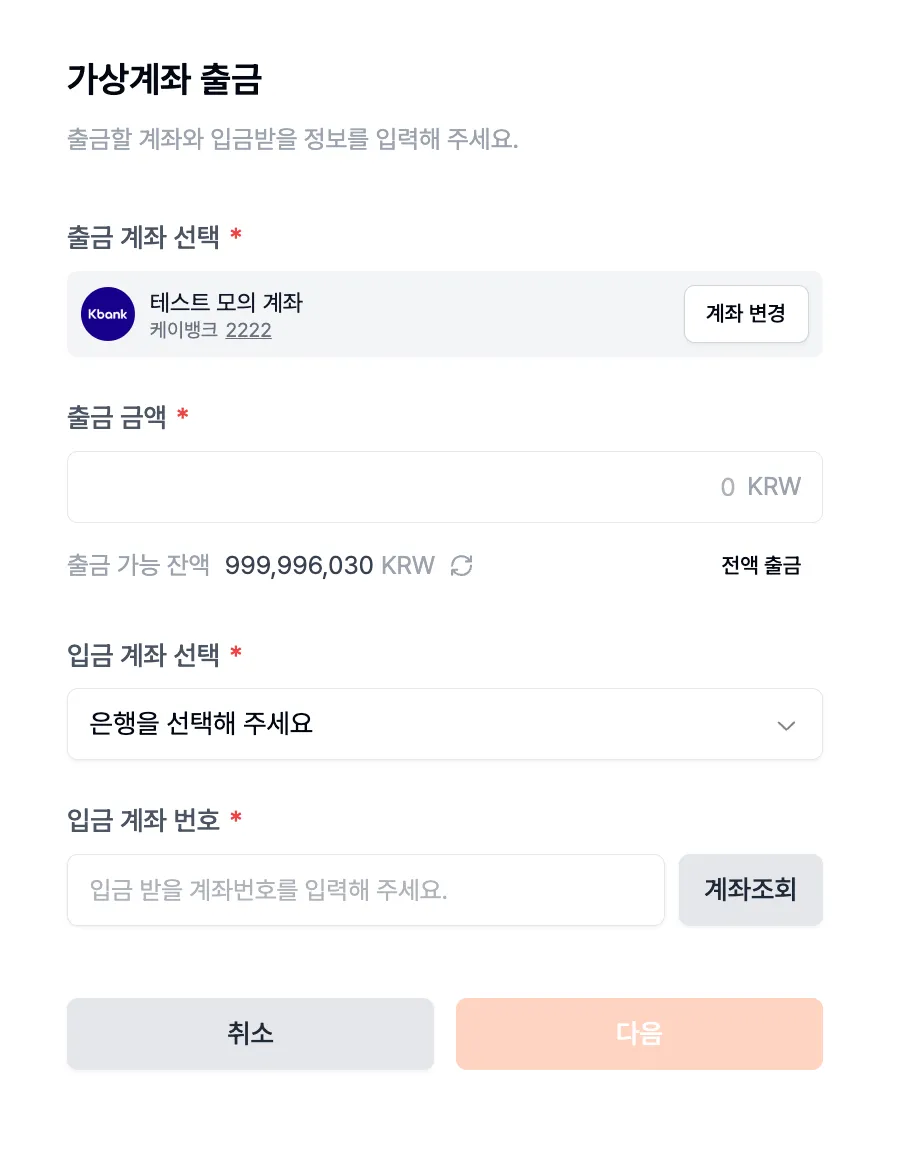
Task: Click the 입금 계좌 번호 label
Action: click(143, 821)
